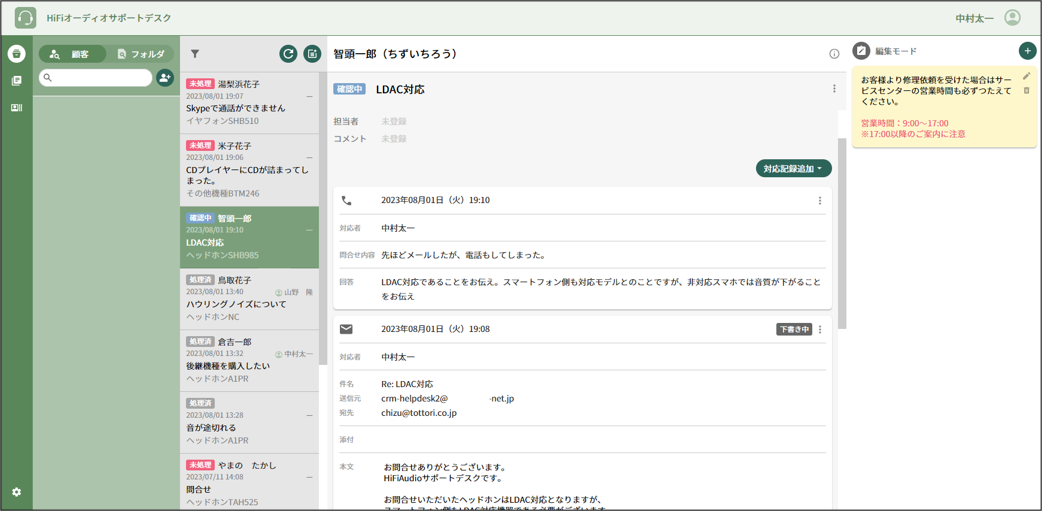Image resolution: width=1042 pixels, height=511 pixels.
Task: Open the customer info icon beside 智頭一郎
Action: click(x=834, y=54)
